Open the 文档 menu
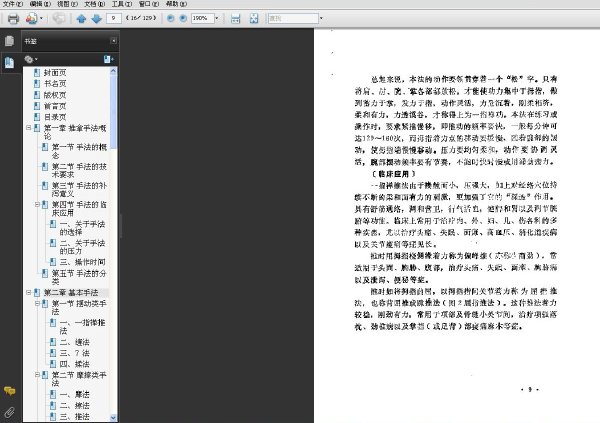Viewport: 600px width, 423px height. coord(95,4)
